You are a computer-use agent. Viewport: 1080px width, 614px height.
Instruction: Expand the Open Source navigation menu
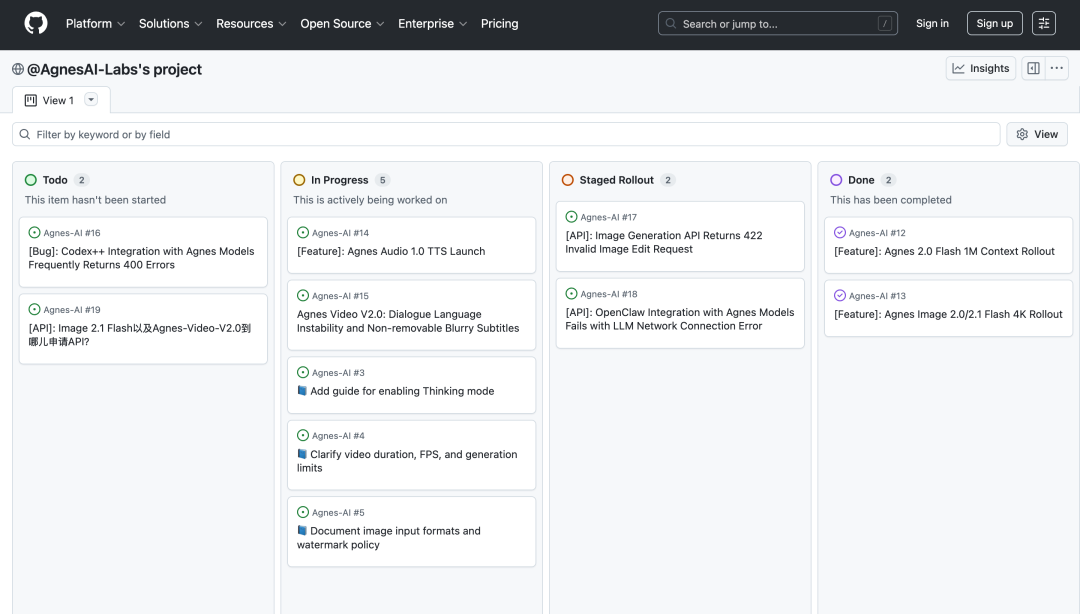[x=342, y=23]
